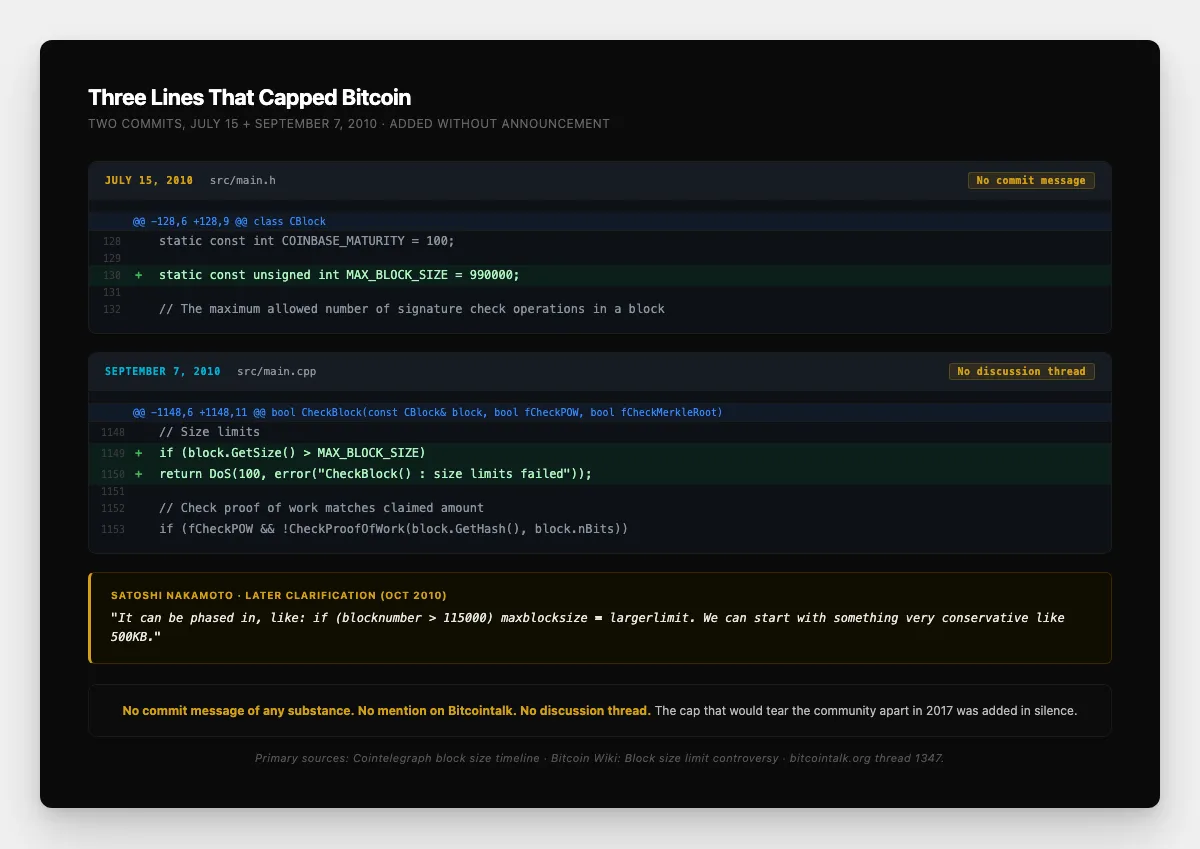
Task: Click the 'Three Lines That Capped Bitcoin' heading
Action: [x=249, y=97]
